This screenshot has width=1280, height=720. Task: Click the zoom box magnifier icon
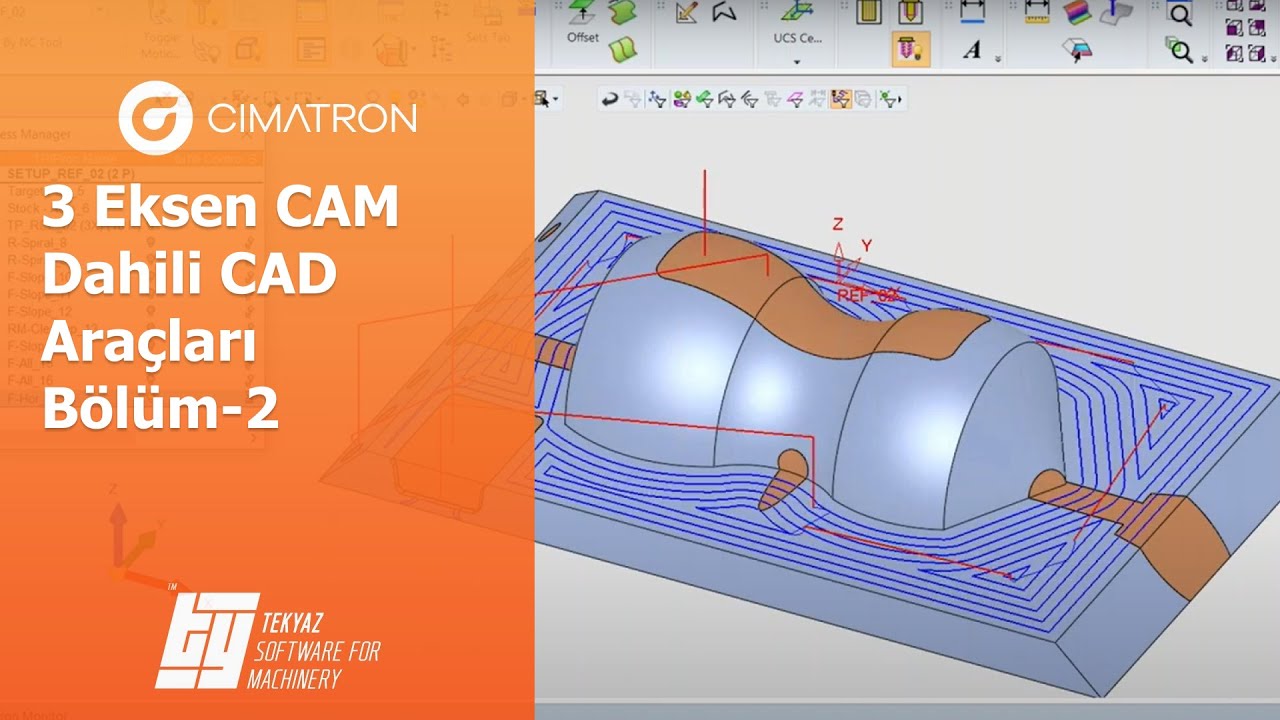tap(1180, 49)
